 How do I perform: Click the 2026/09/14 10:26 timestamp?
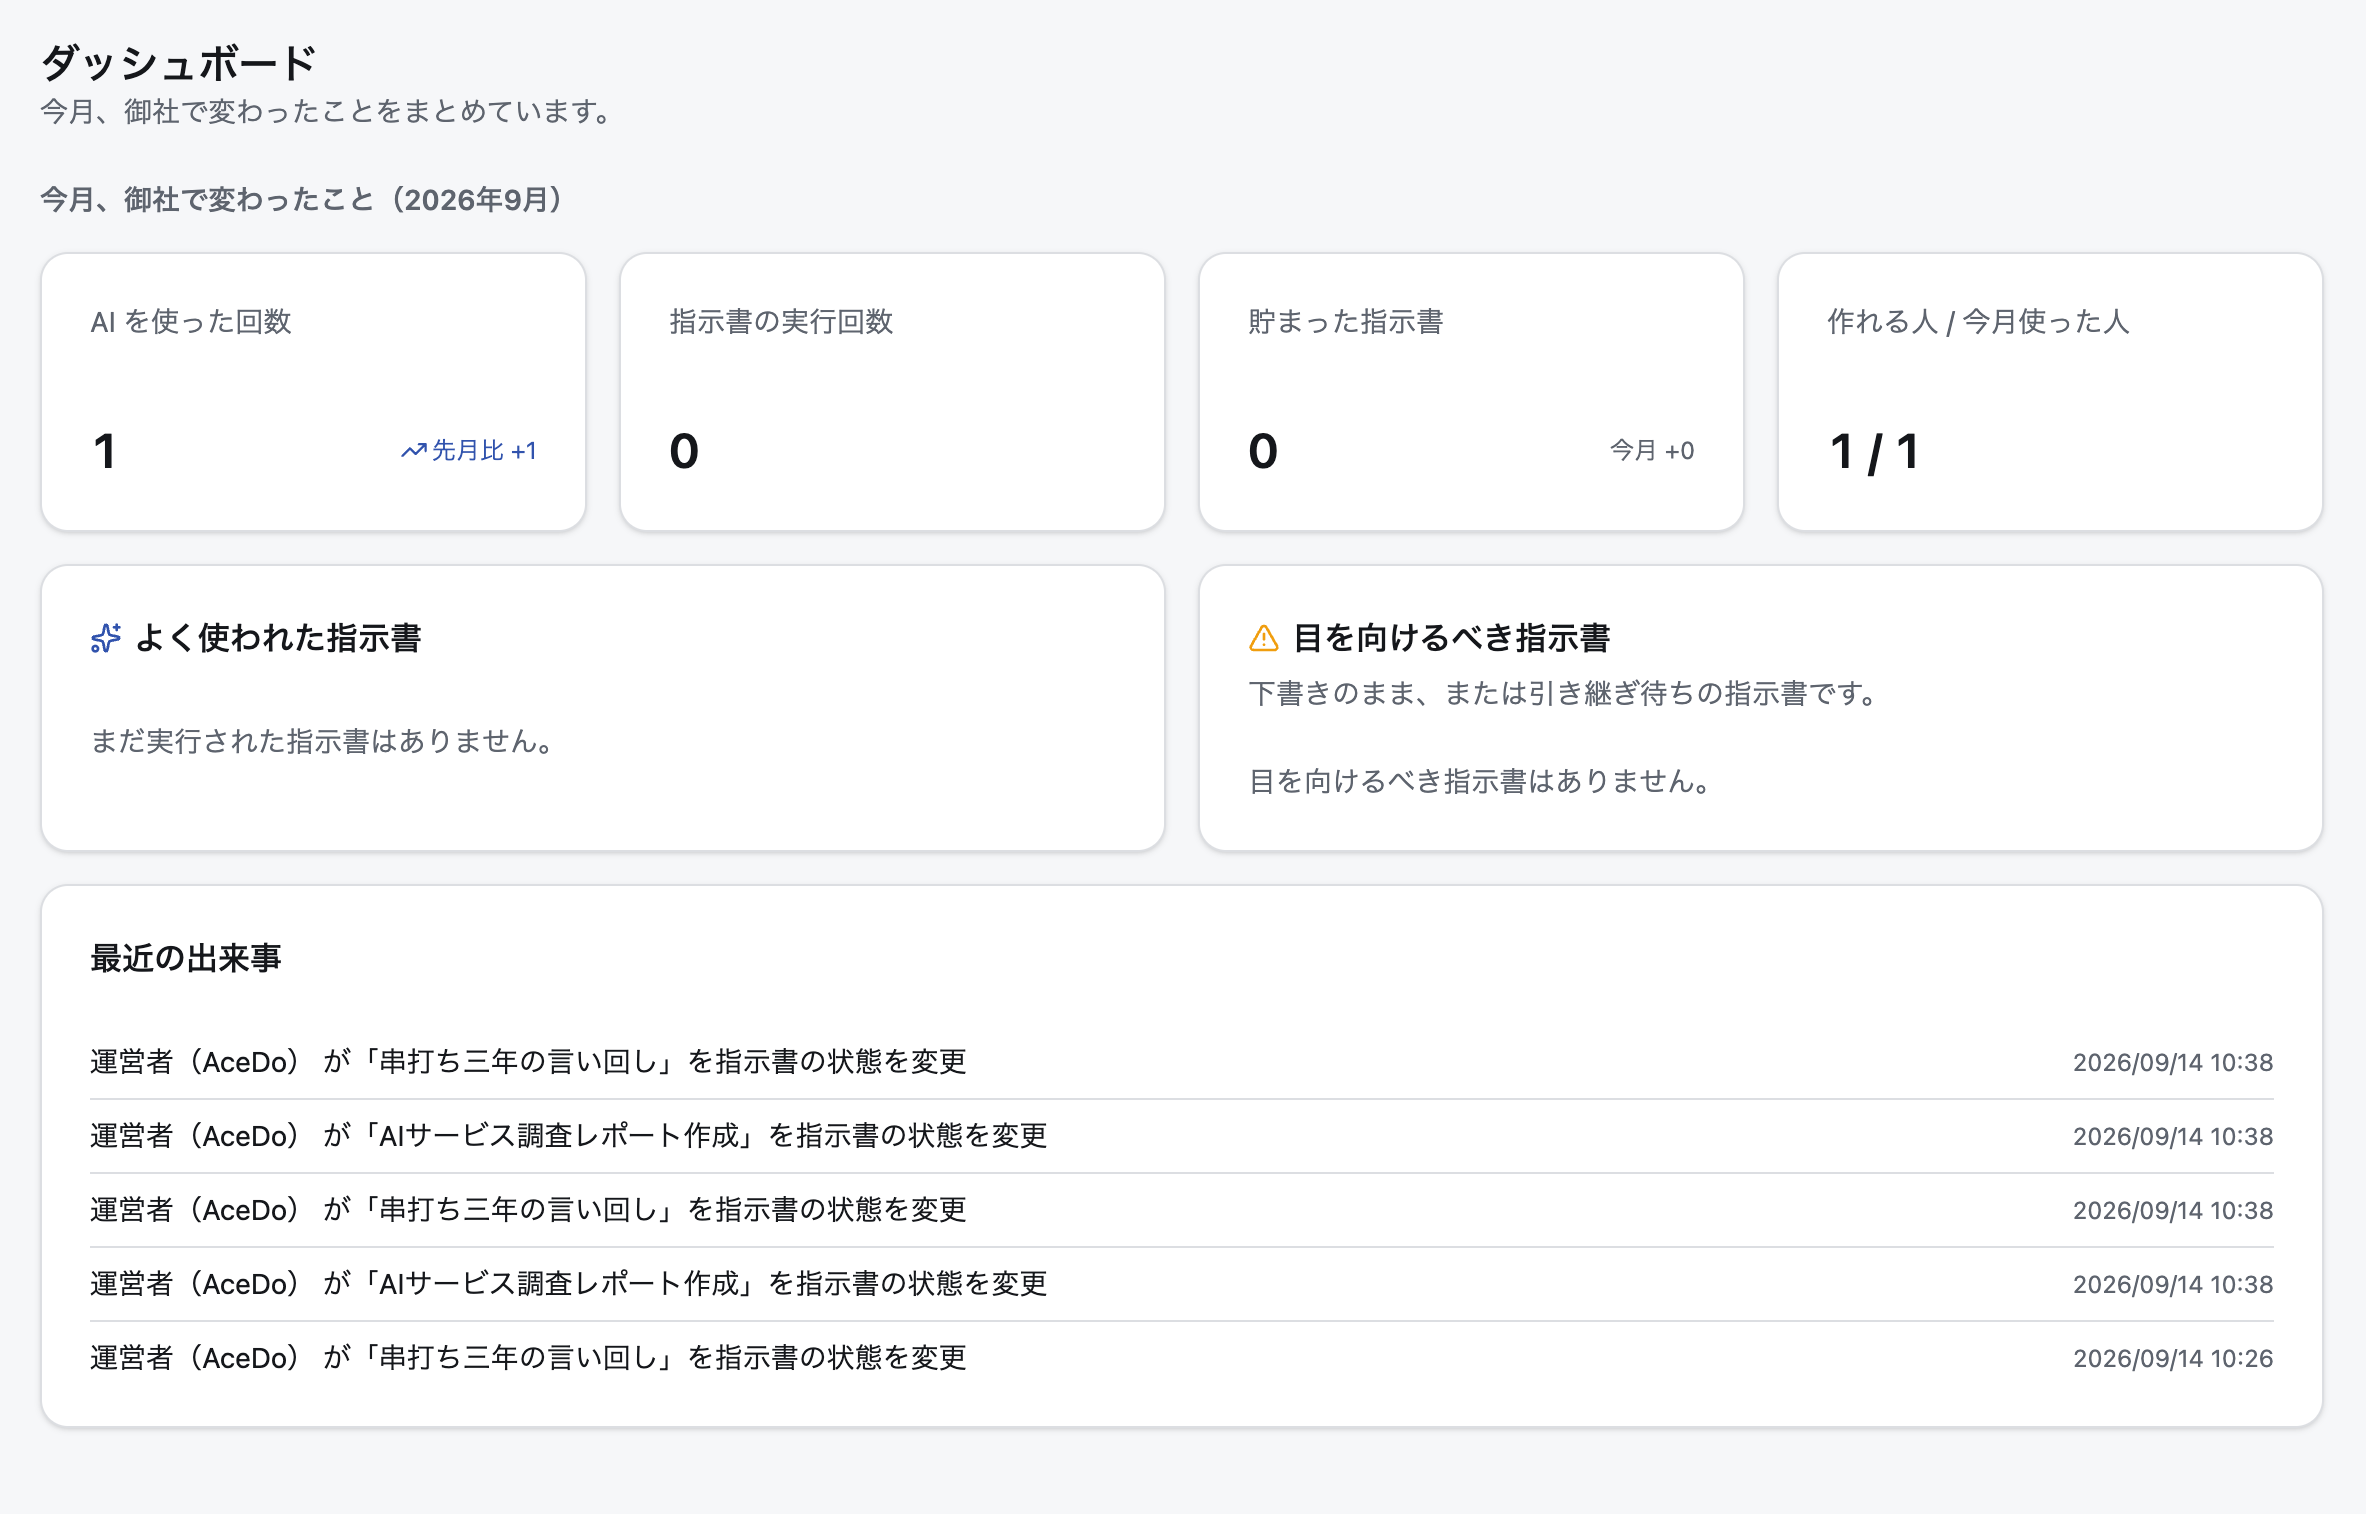[2173, 1358]
